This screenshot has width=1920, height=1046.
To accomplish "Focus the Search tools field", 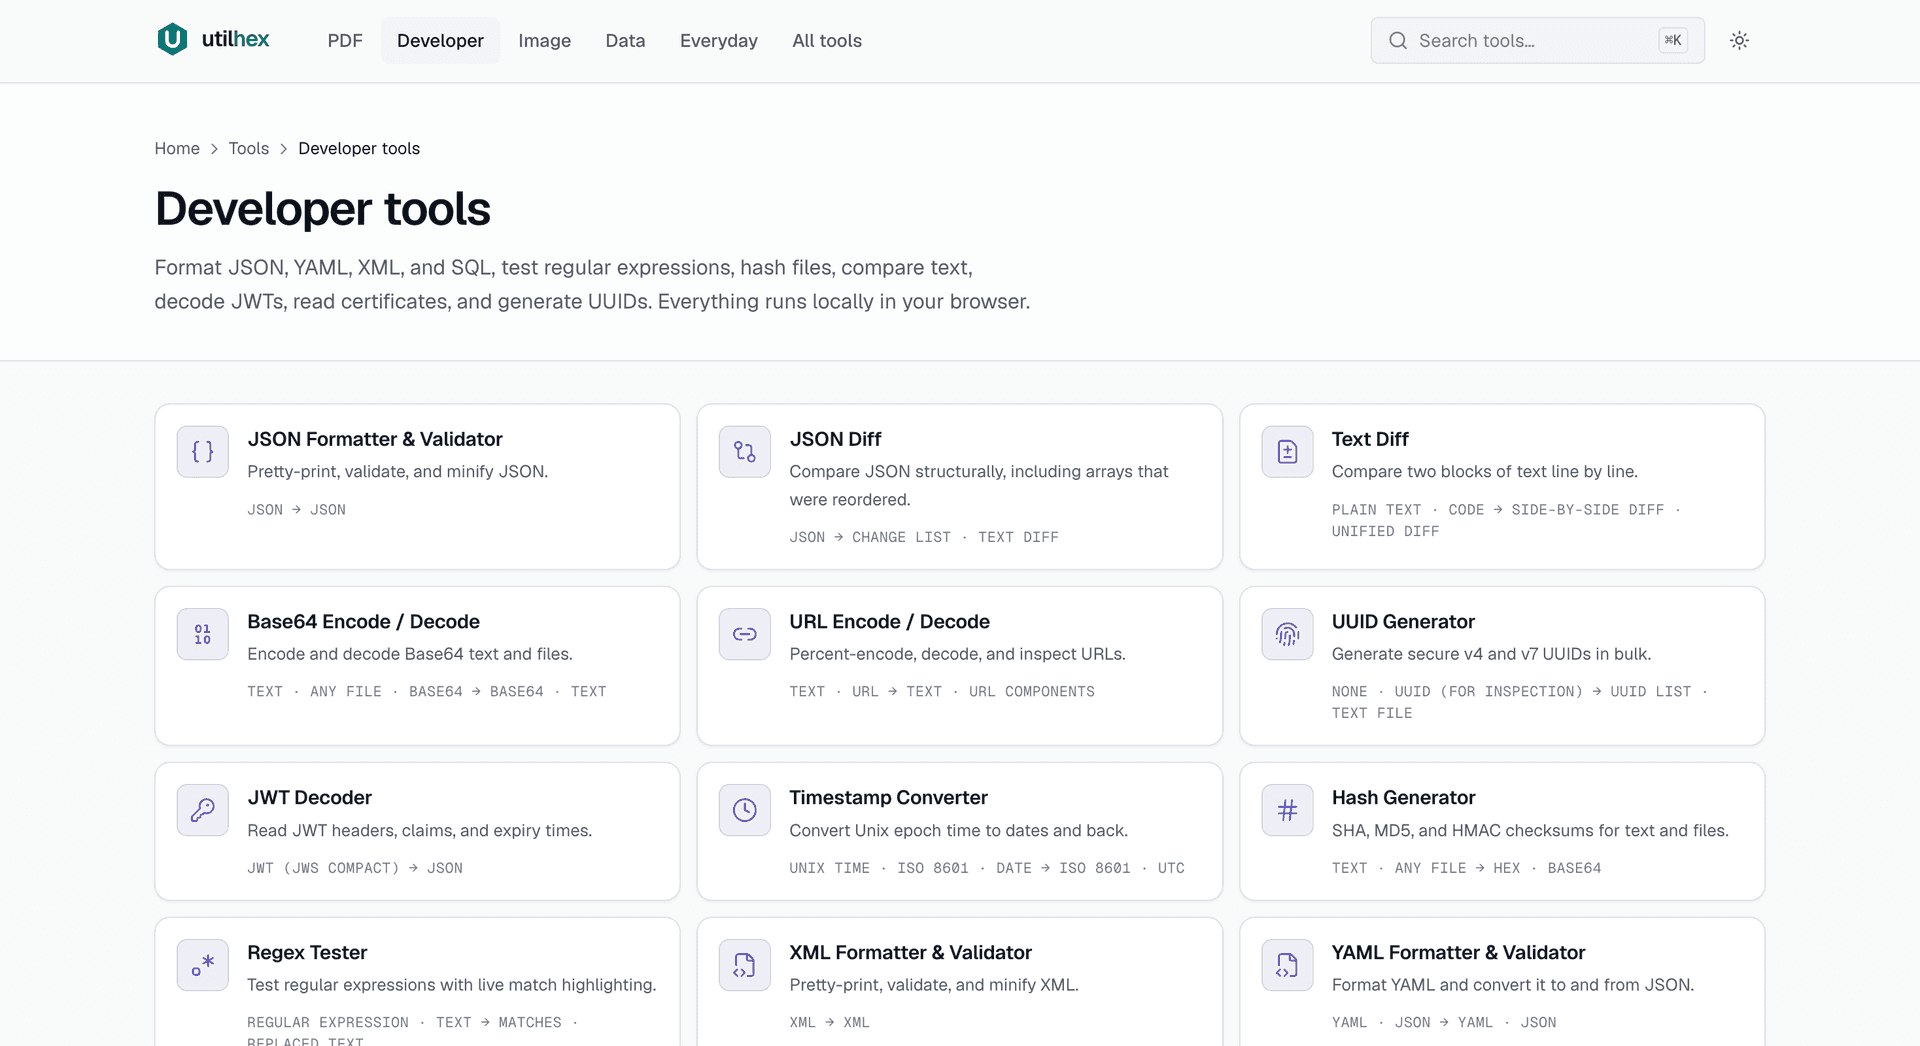I will (1537, 41).
